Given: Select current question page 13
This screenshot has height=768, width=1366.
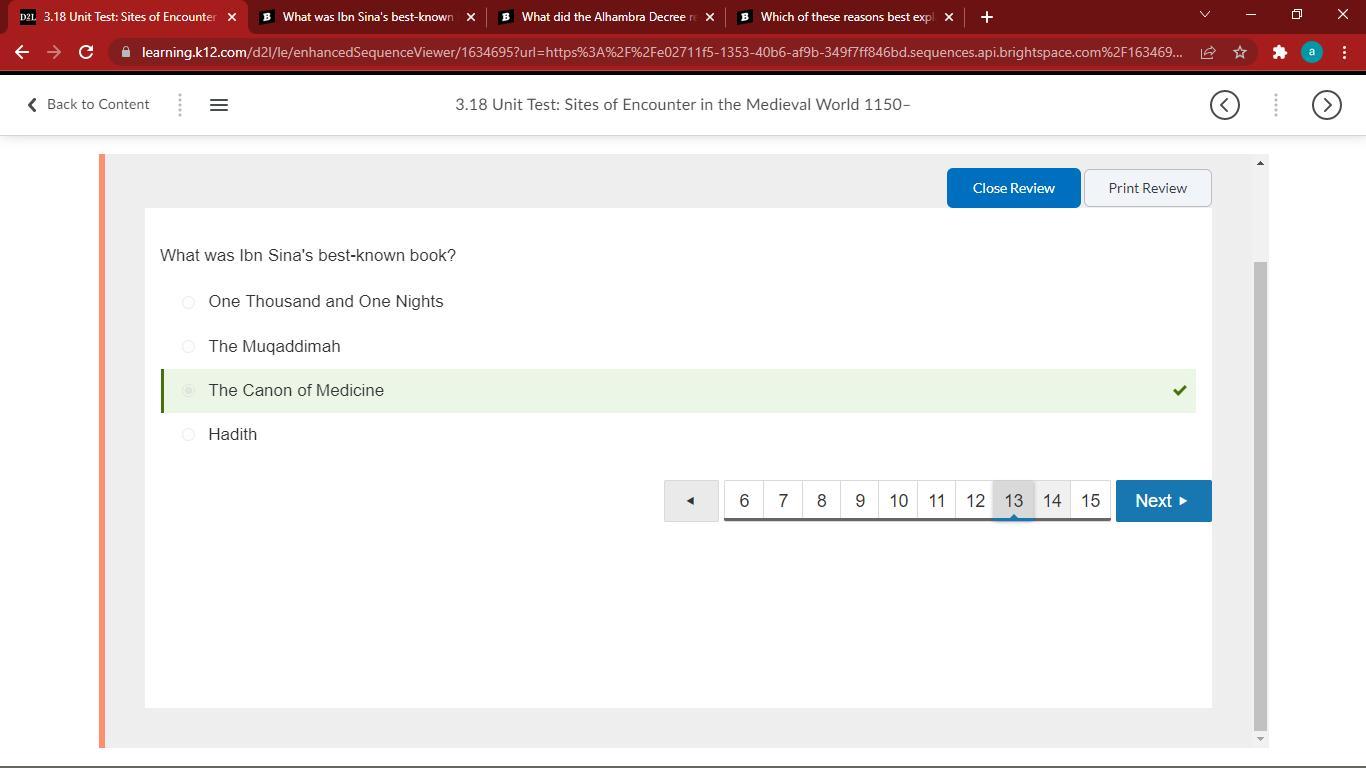Looking at the screenshot, I should pos(1014,501).
